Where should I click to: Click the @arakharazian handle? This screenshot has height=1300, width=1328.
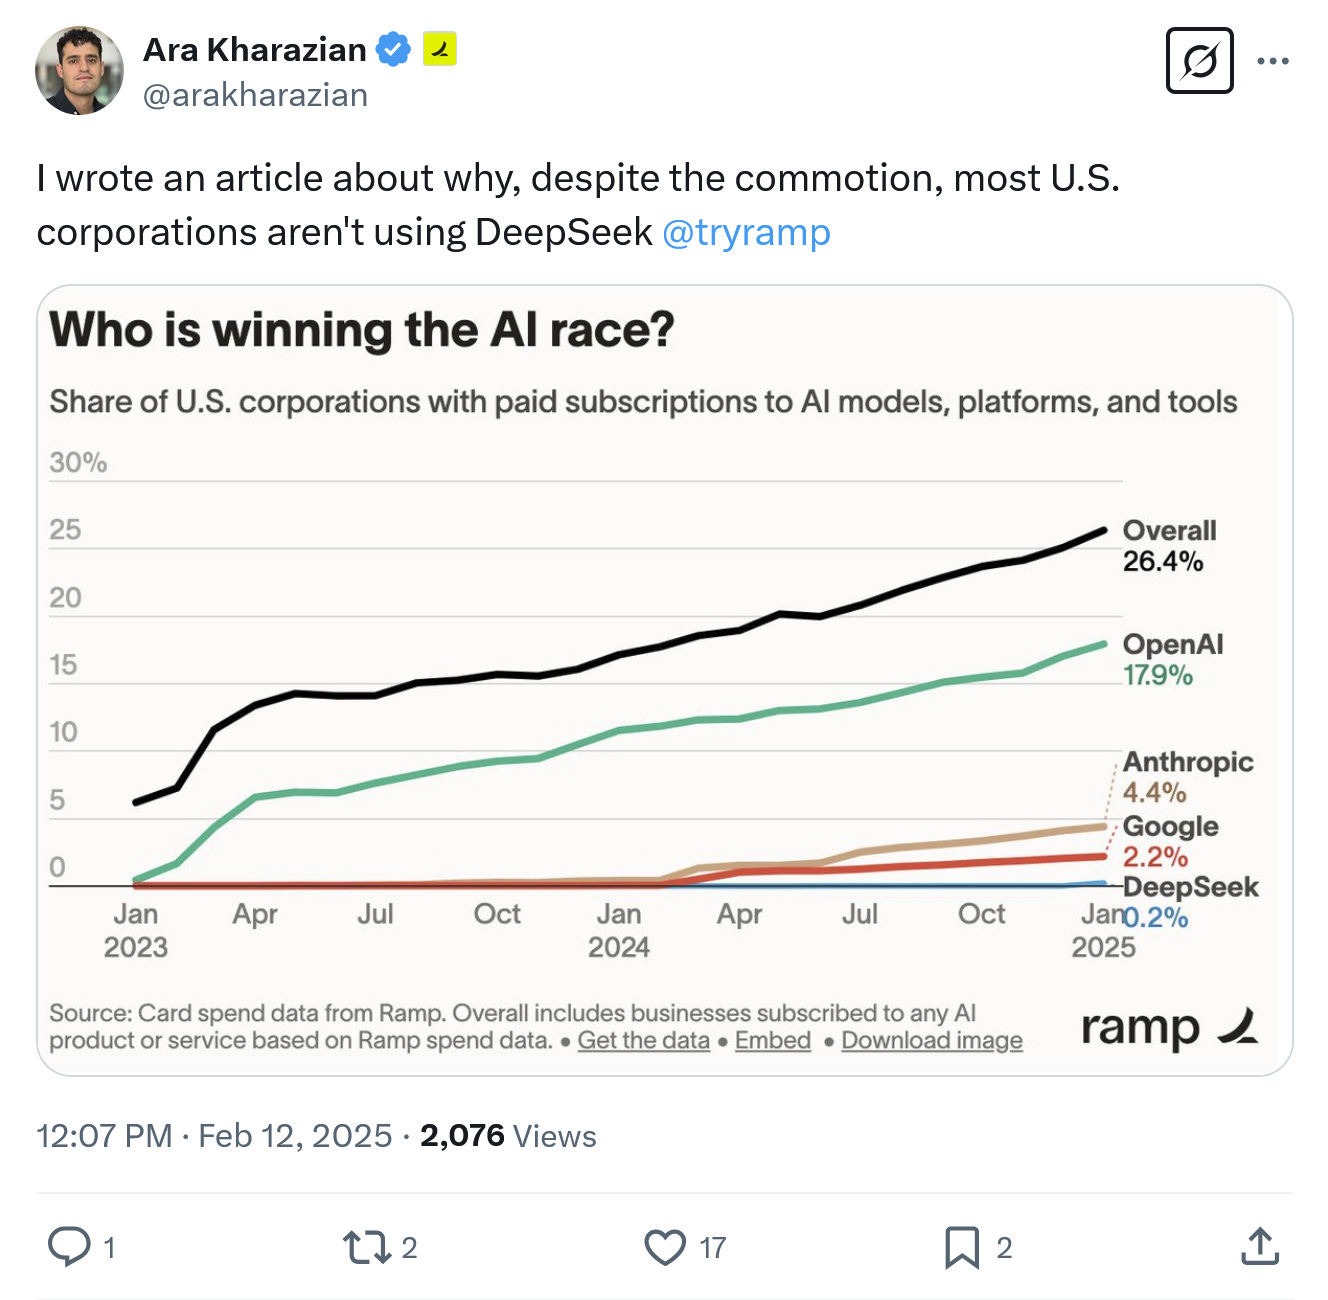255,95
